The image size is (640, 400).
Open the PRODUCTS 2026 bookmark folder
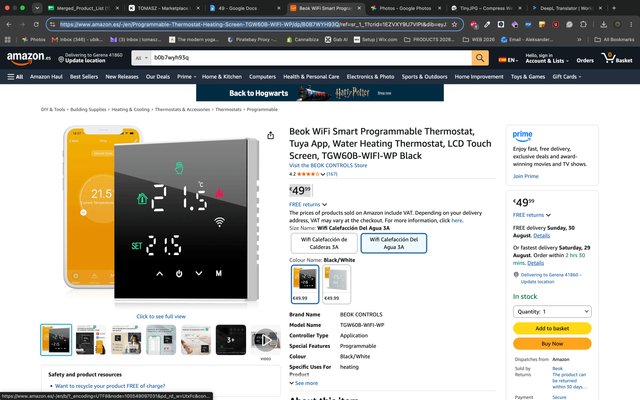[429, 40]
